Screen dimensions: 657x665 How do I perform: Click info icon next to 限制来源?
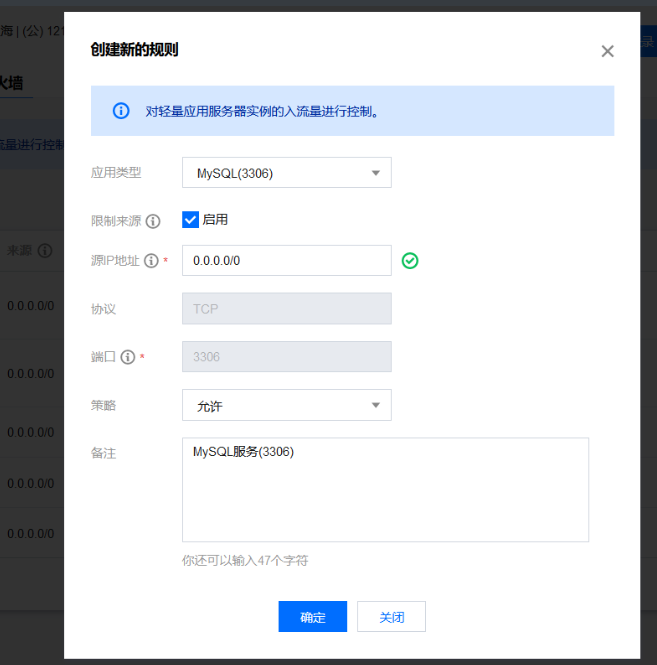tap(153, 221)
